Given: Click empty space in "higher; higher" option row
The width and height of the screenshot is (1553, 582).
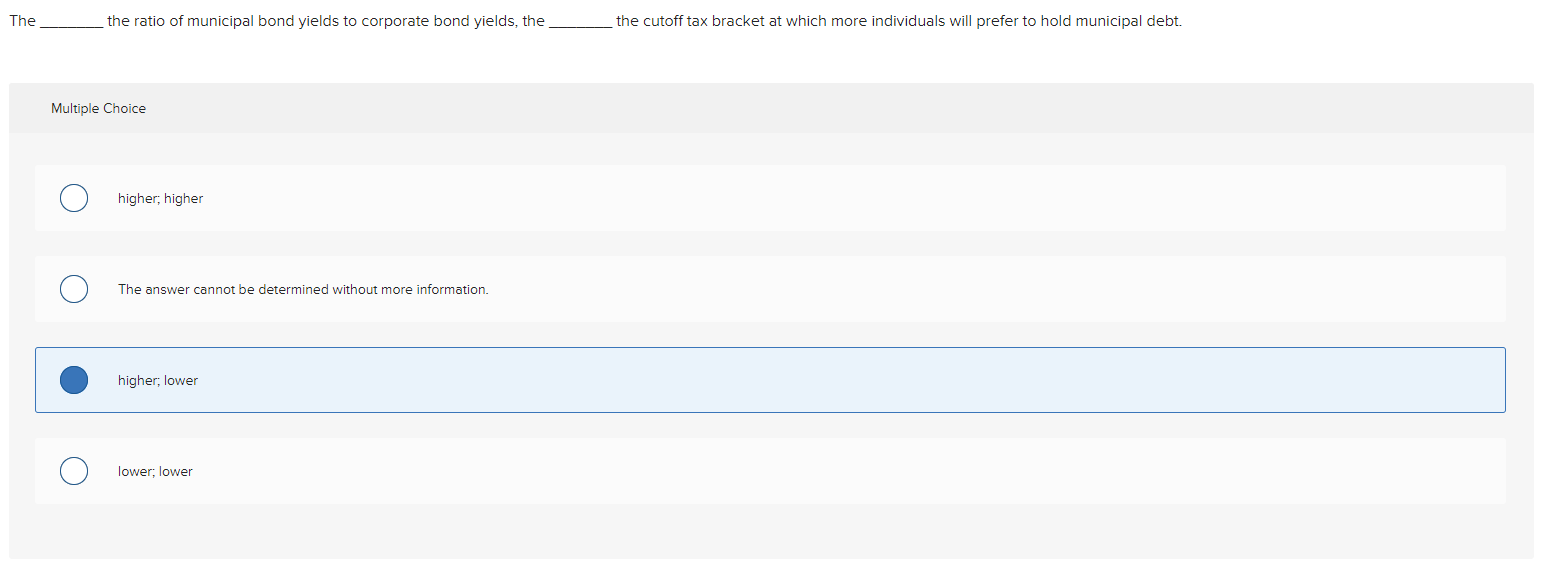Looking at the screenshot, I should click(850, 198).
